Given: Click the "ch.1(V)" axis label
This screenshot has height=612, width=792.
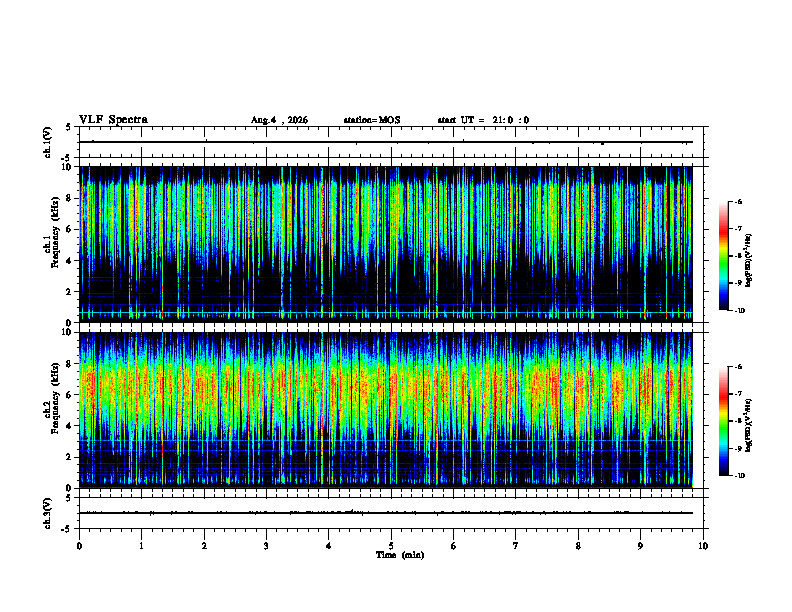Looking at the screenshot, I should click(47, 142).
